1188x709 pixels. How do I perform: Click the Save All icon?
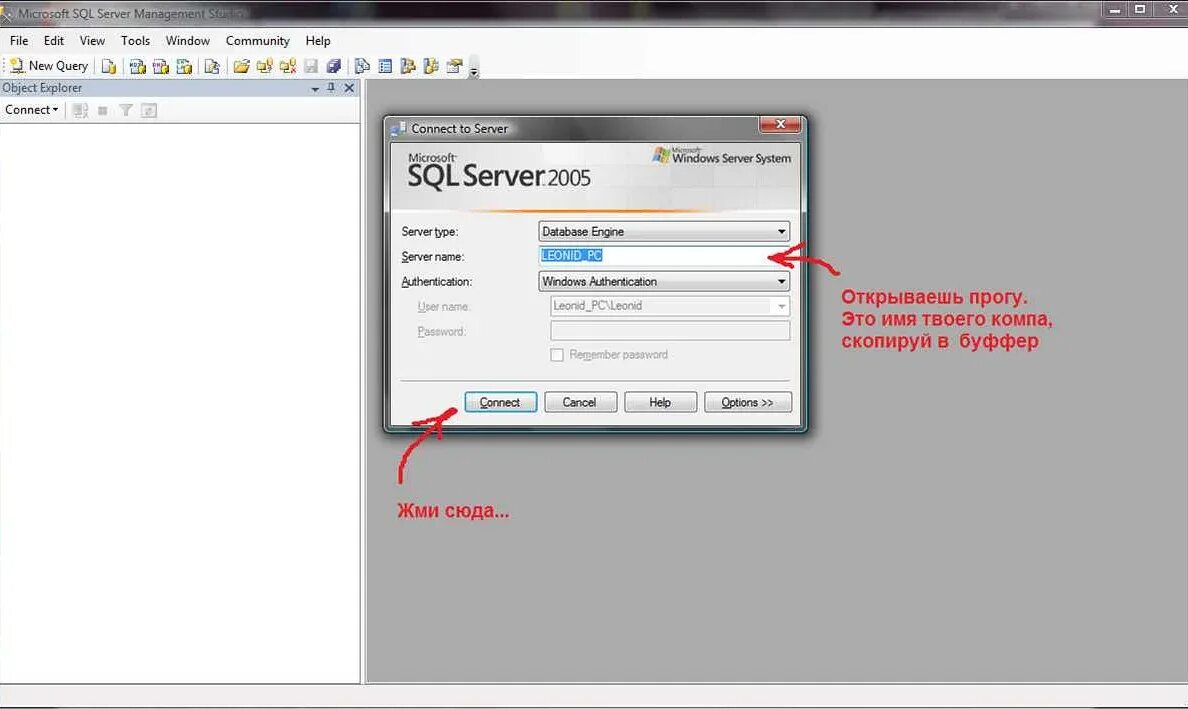point(333,67)
